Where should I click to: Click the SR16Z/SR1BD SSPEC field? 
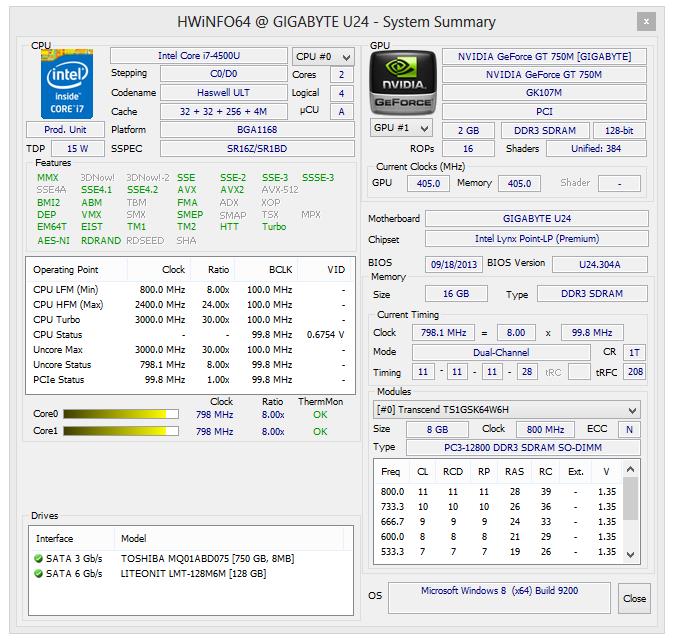click(257, 149)
